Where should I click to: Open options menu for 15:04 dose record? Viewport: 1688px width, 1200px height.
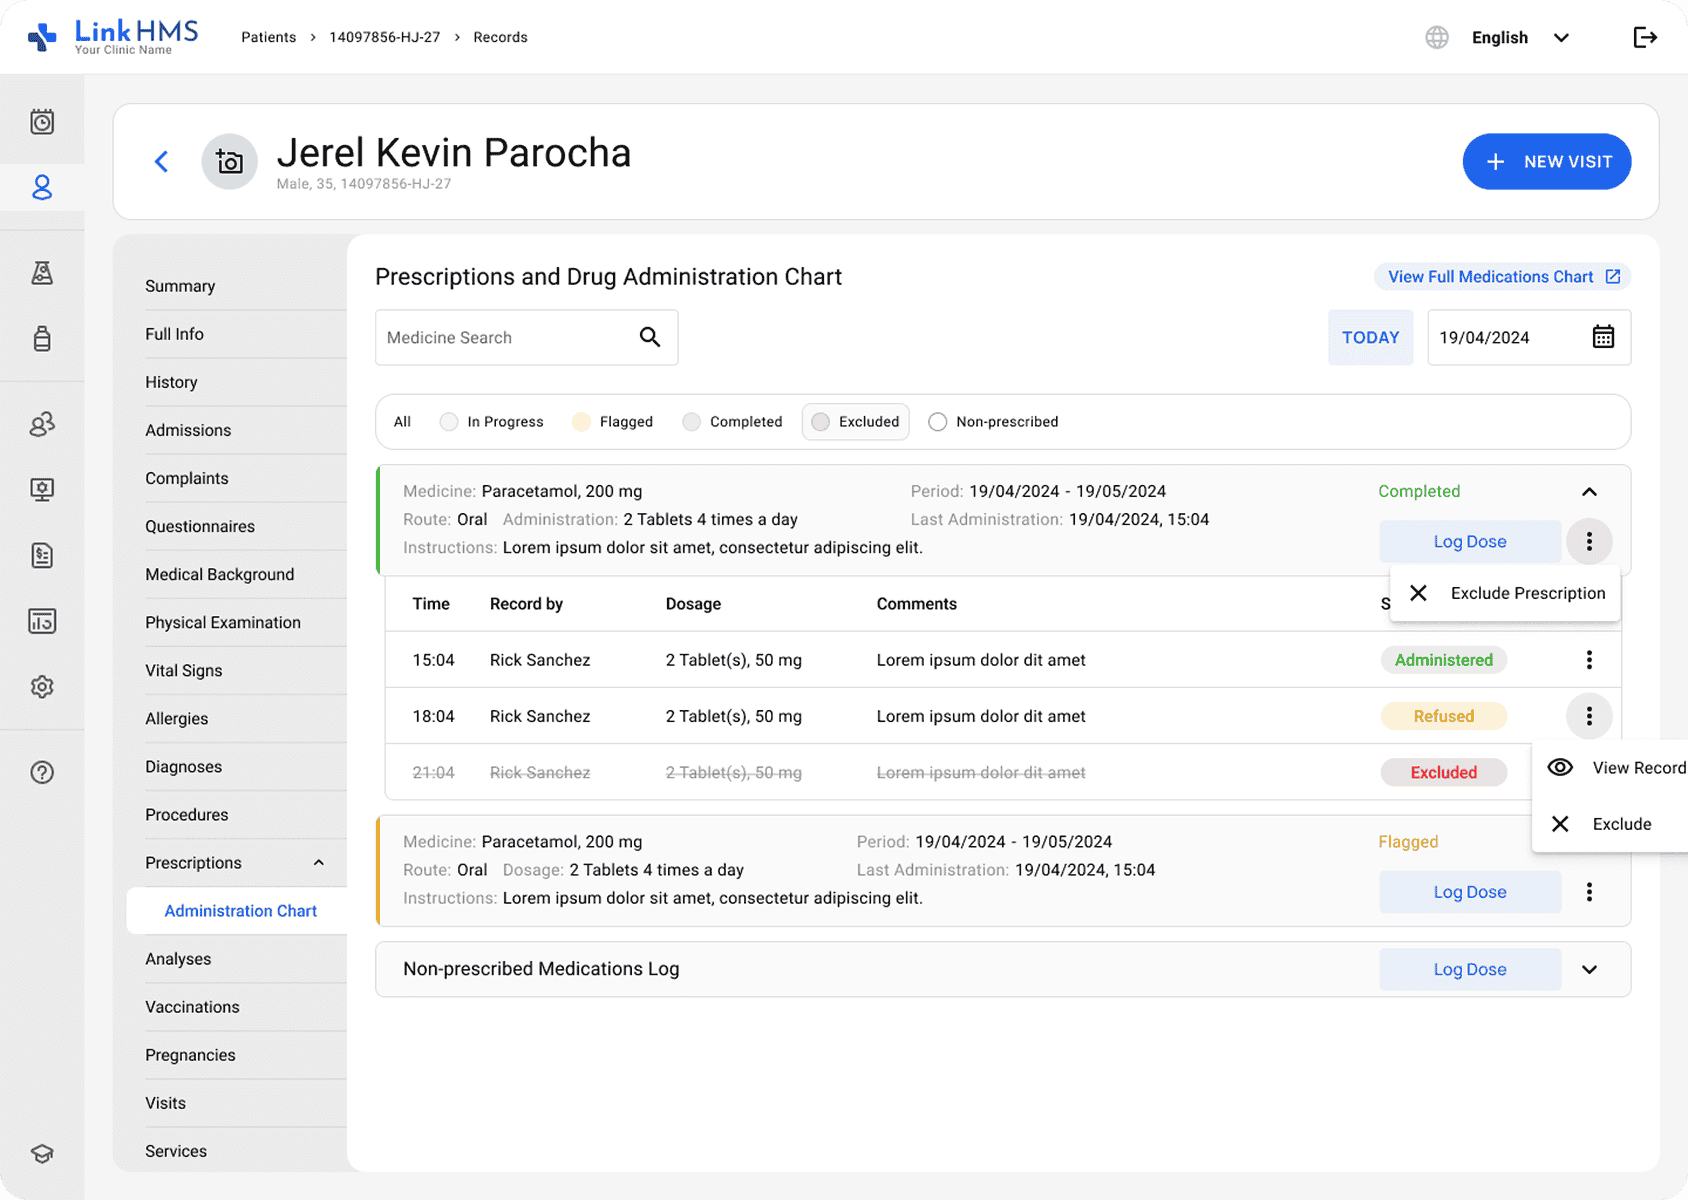point(1588,660)
